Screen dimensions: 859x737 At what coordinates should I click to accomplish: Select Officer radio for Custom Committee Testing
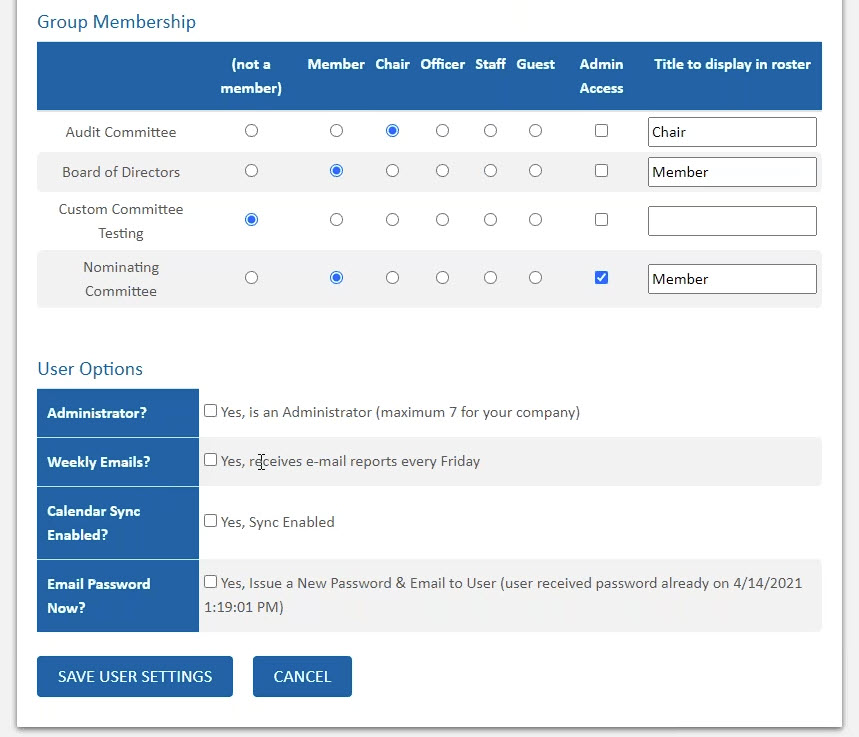click(442, 220)
